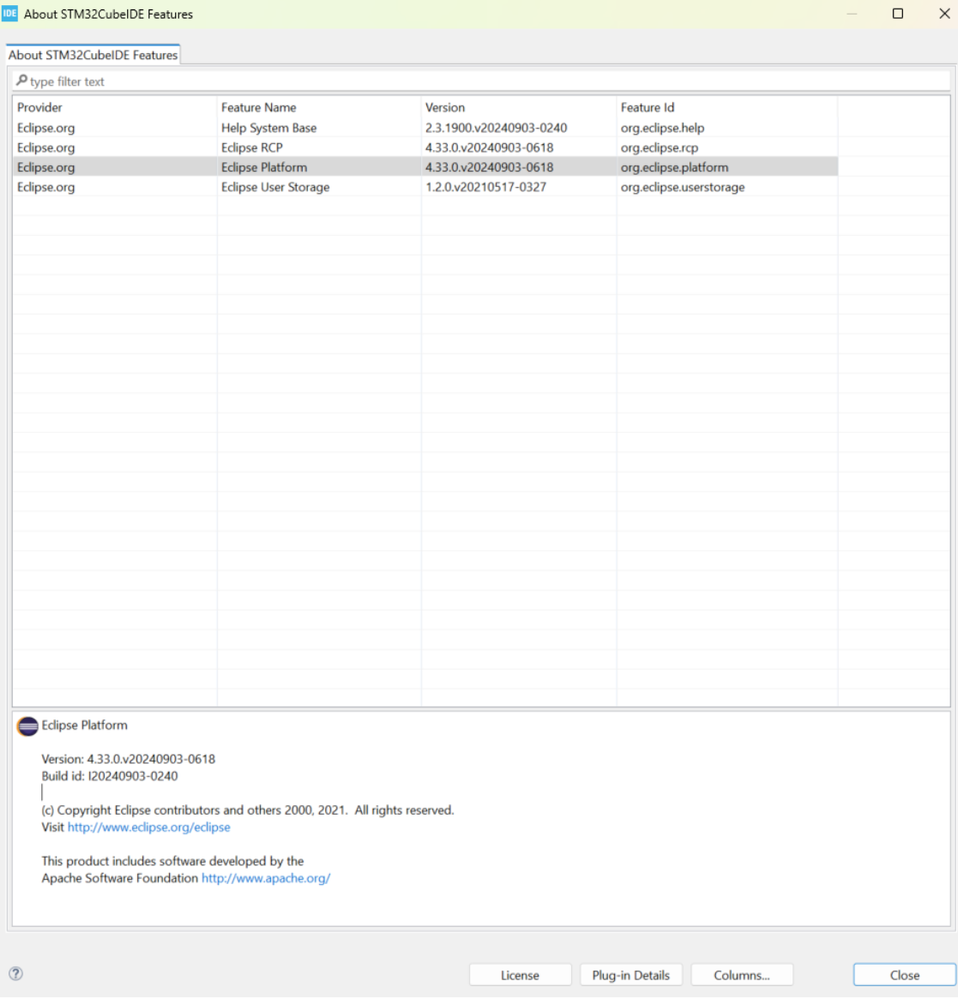Click the Version 4.33.0 details text line
This screenshot has height=999, width=958.
click(128, 759)
